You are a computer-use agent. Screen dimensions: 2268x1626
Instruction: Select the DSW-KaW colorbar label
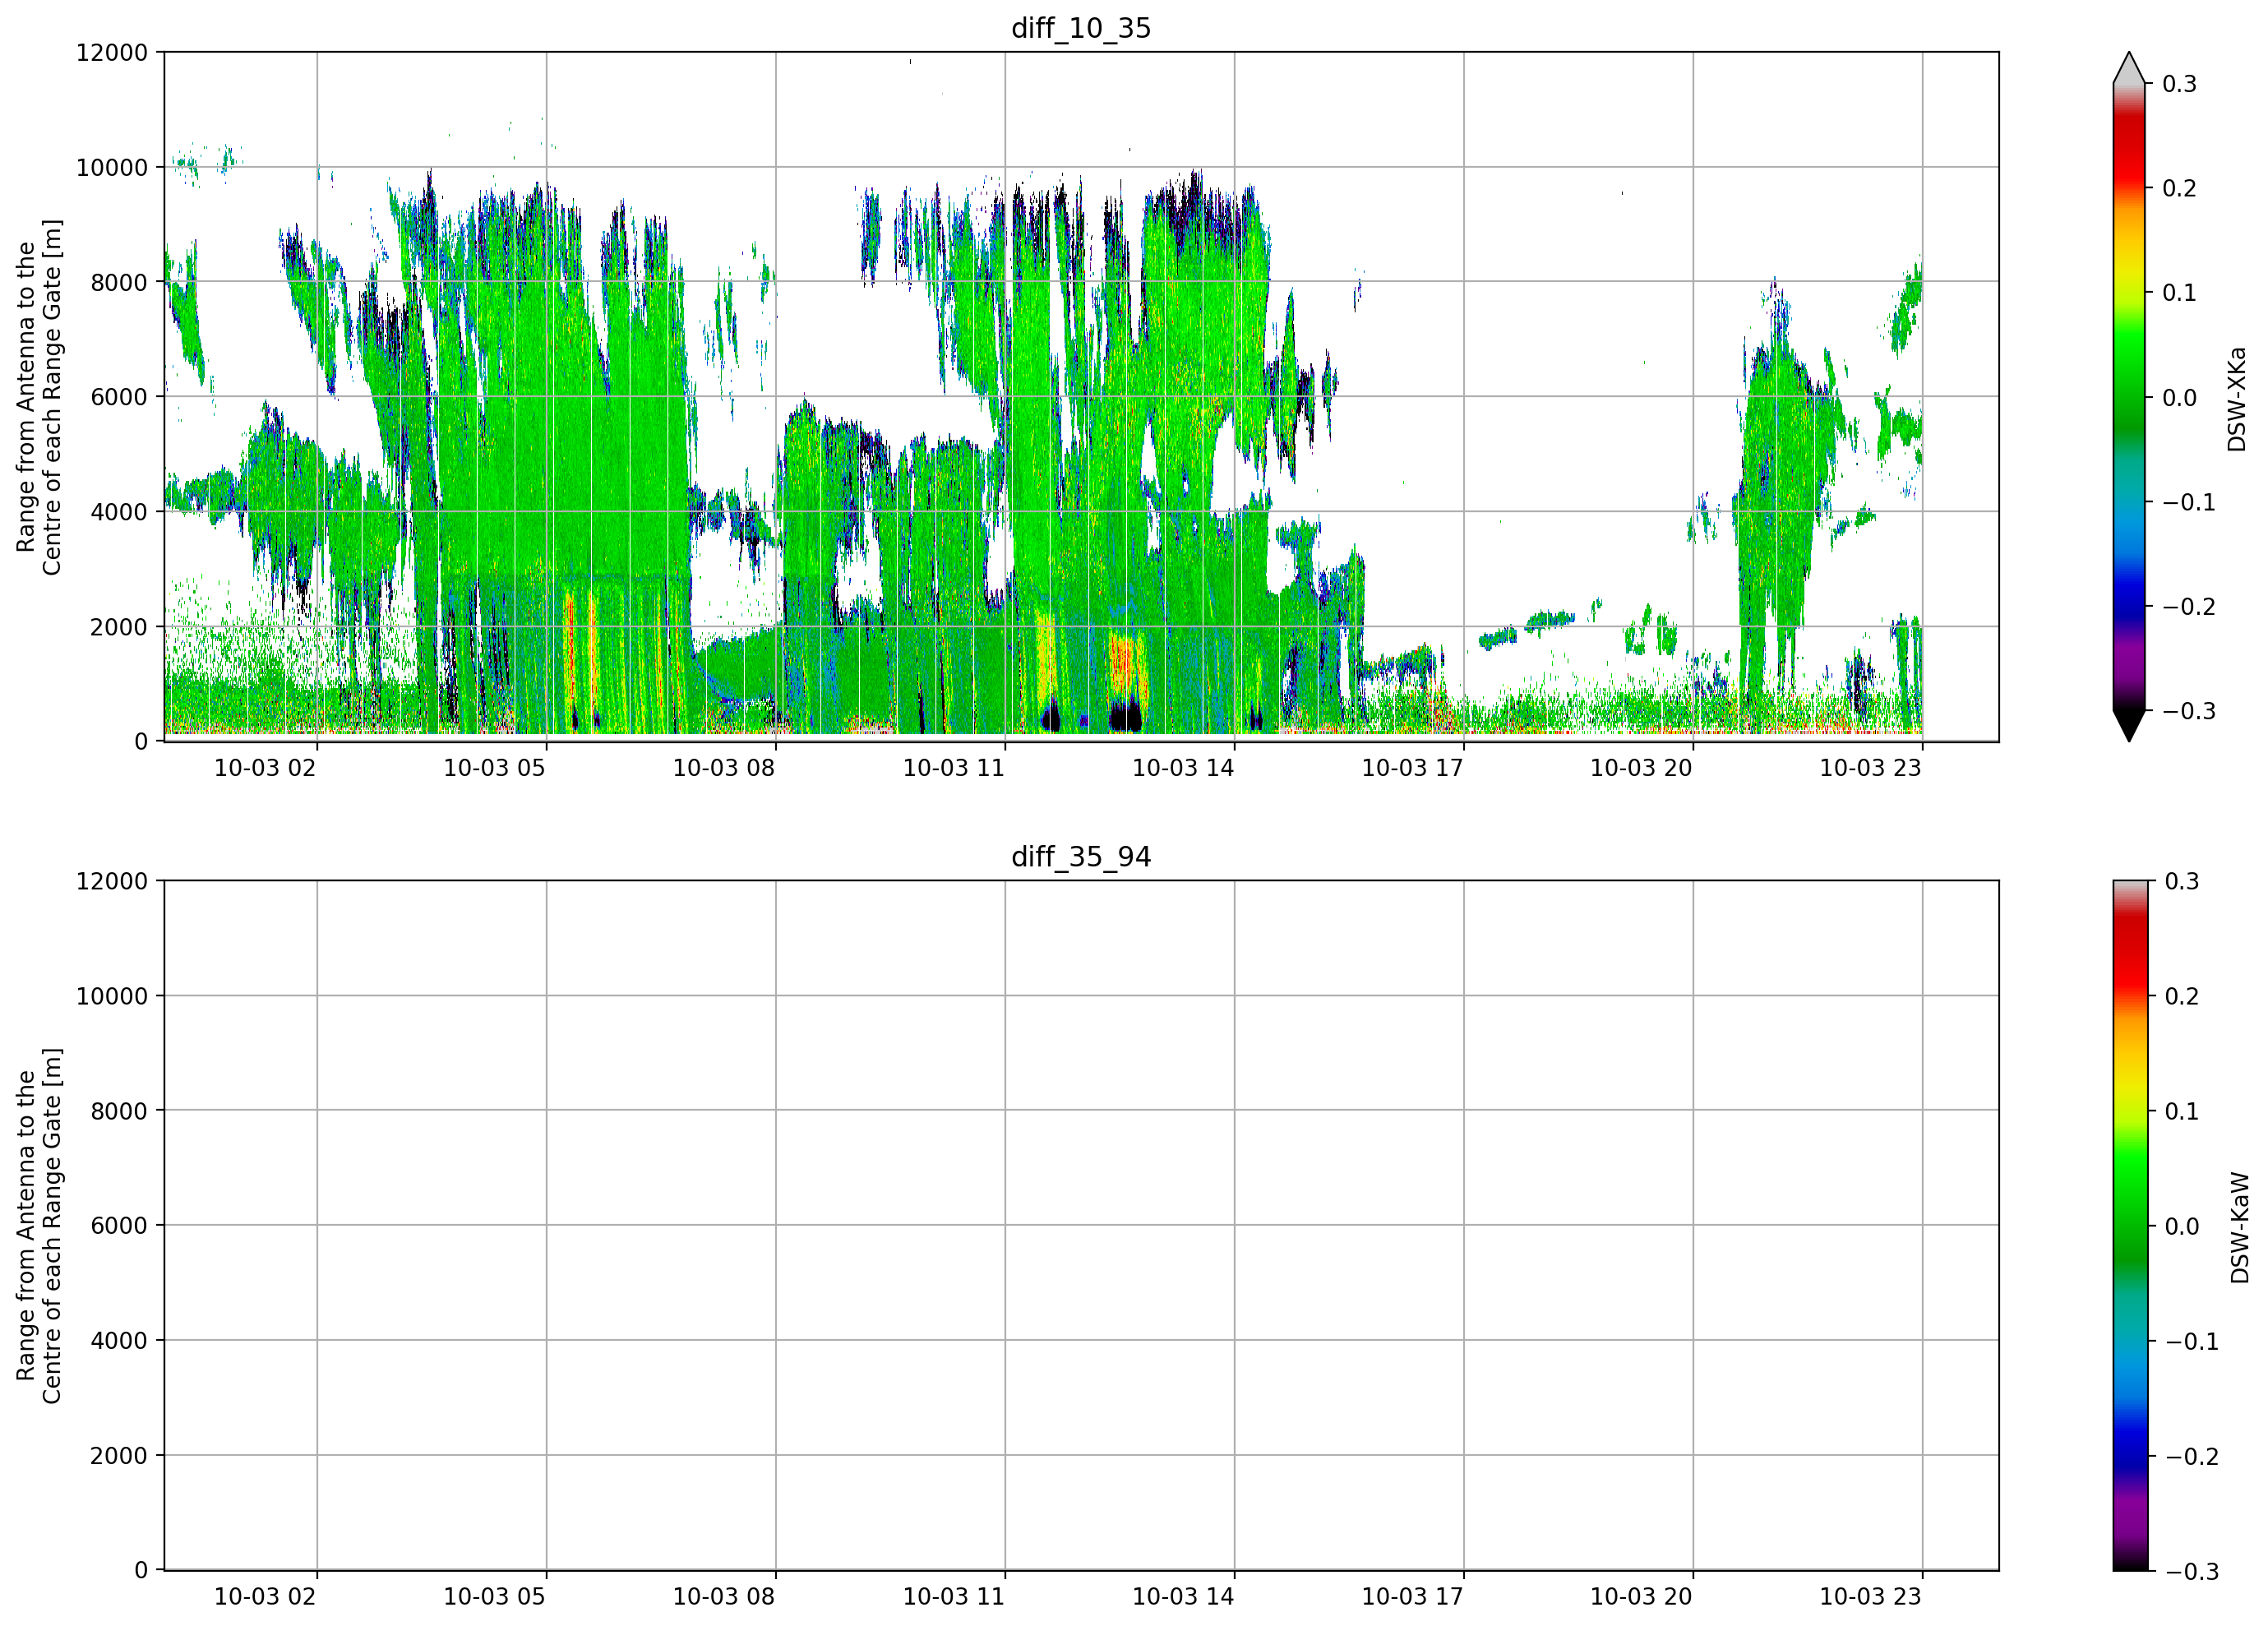point(2240,1227)
